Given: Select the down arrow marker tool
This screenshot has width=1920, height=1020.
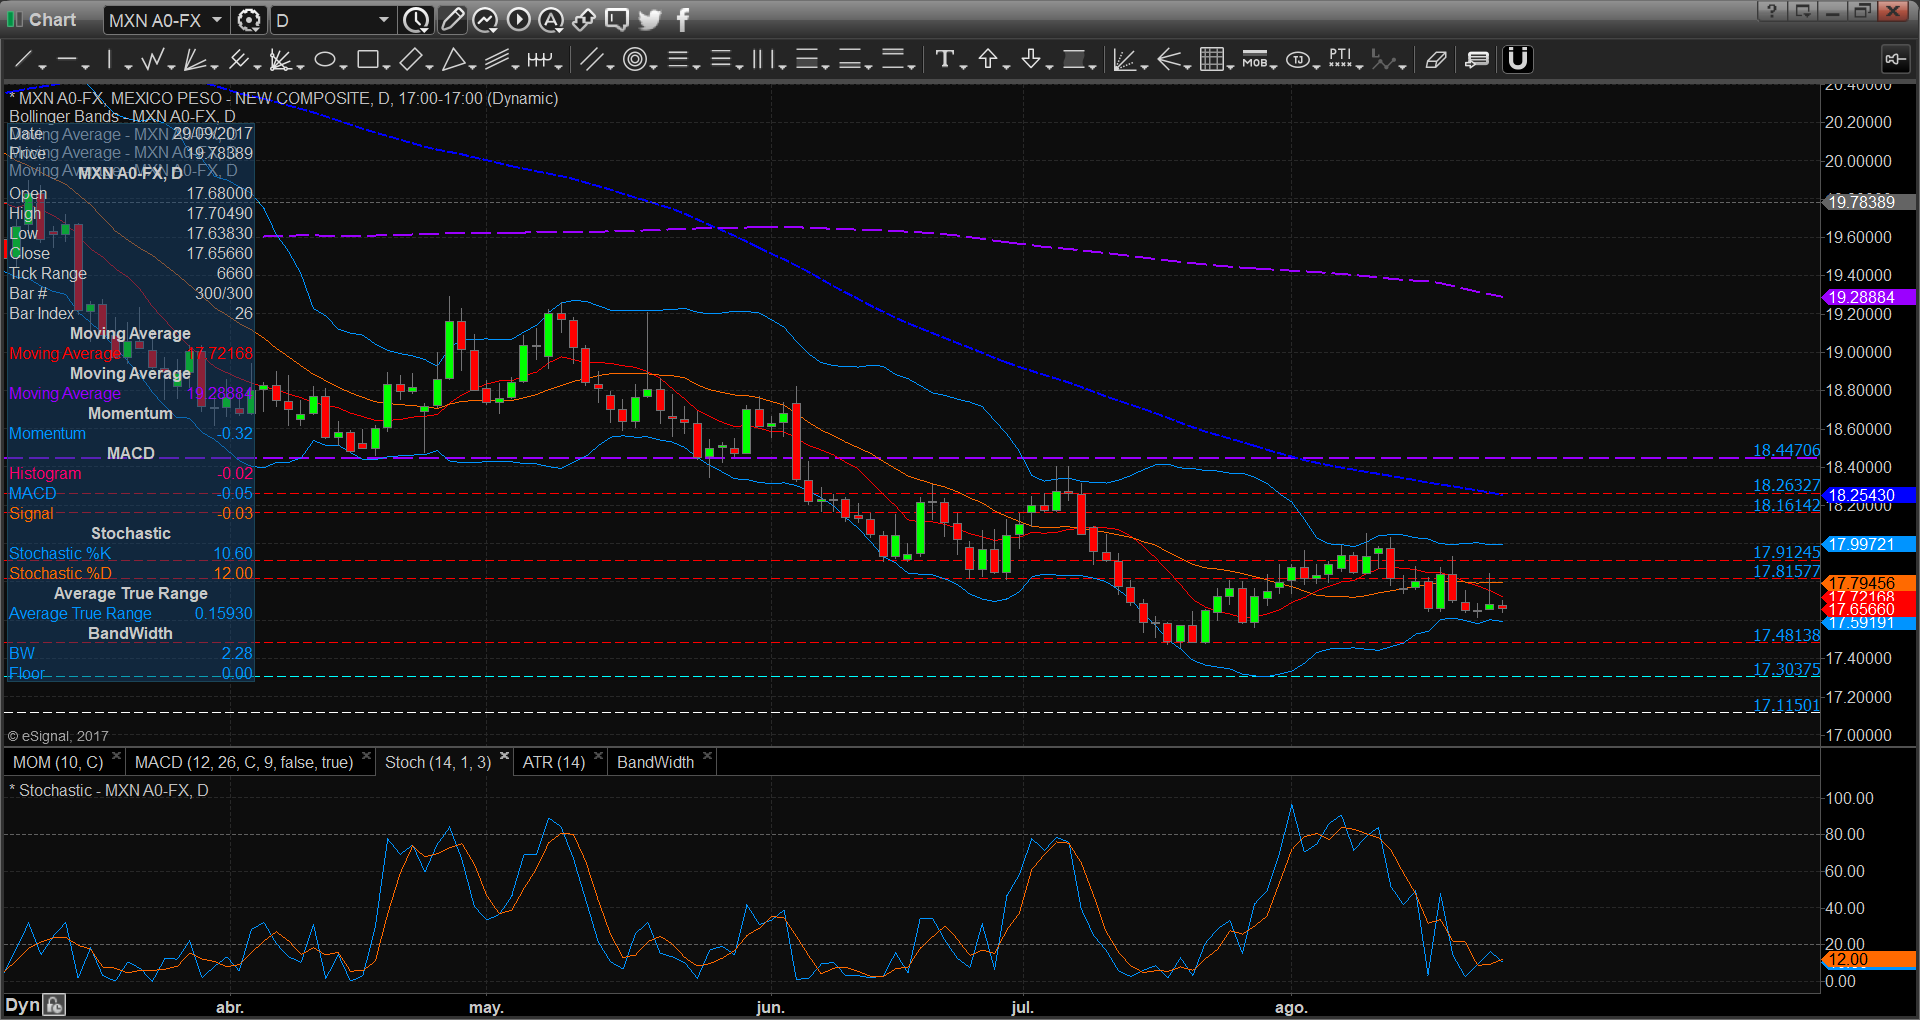Looking at the screenshot, I should [x=1031, y=60].
